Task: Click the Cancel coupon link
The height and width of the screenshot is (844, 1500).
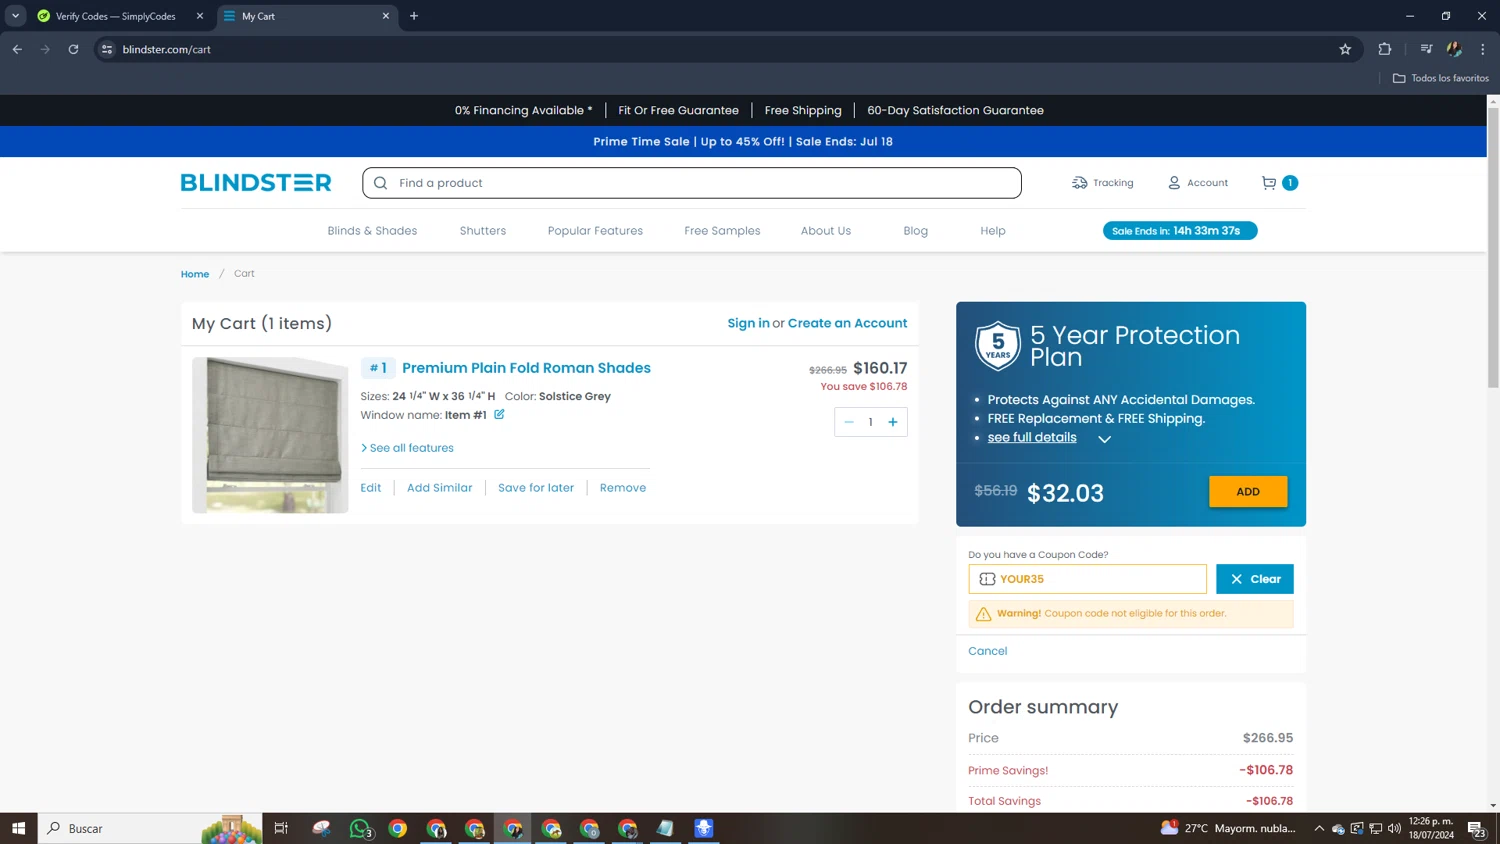Action: (988, 651)
